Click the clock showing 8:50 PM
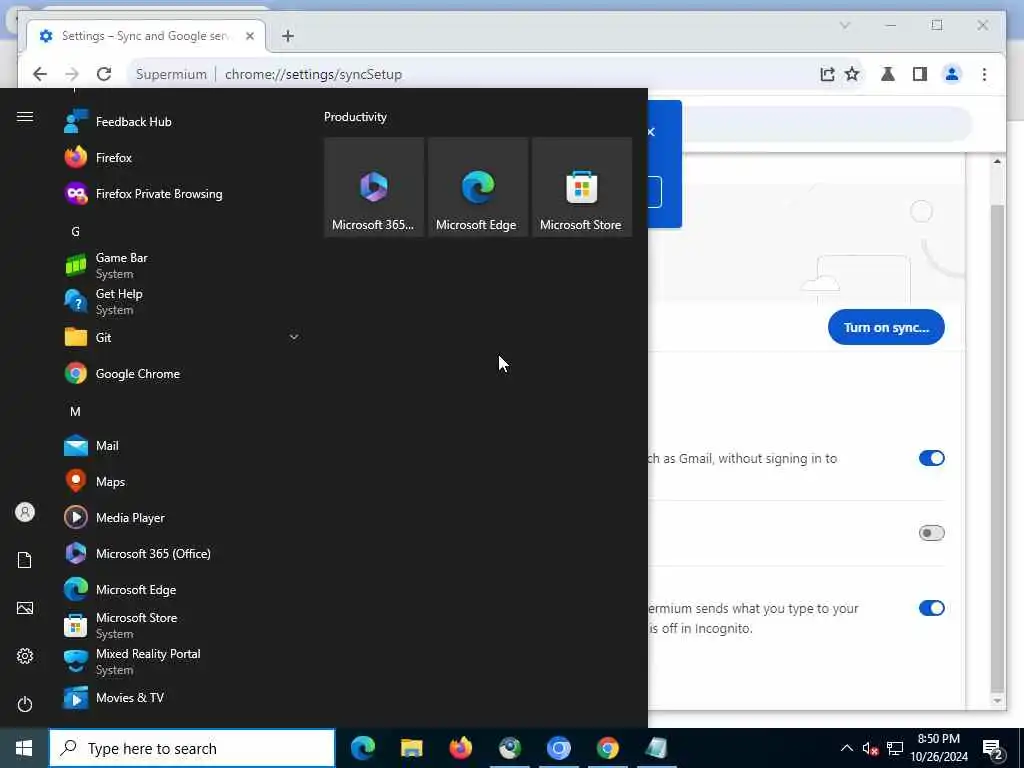This screenshot has height=768, width=1024. 939,748
